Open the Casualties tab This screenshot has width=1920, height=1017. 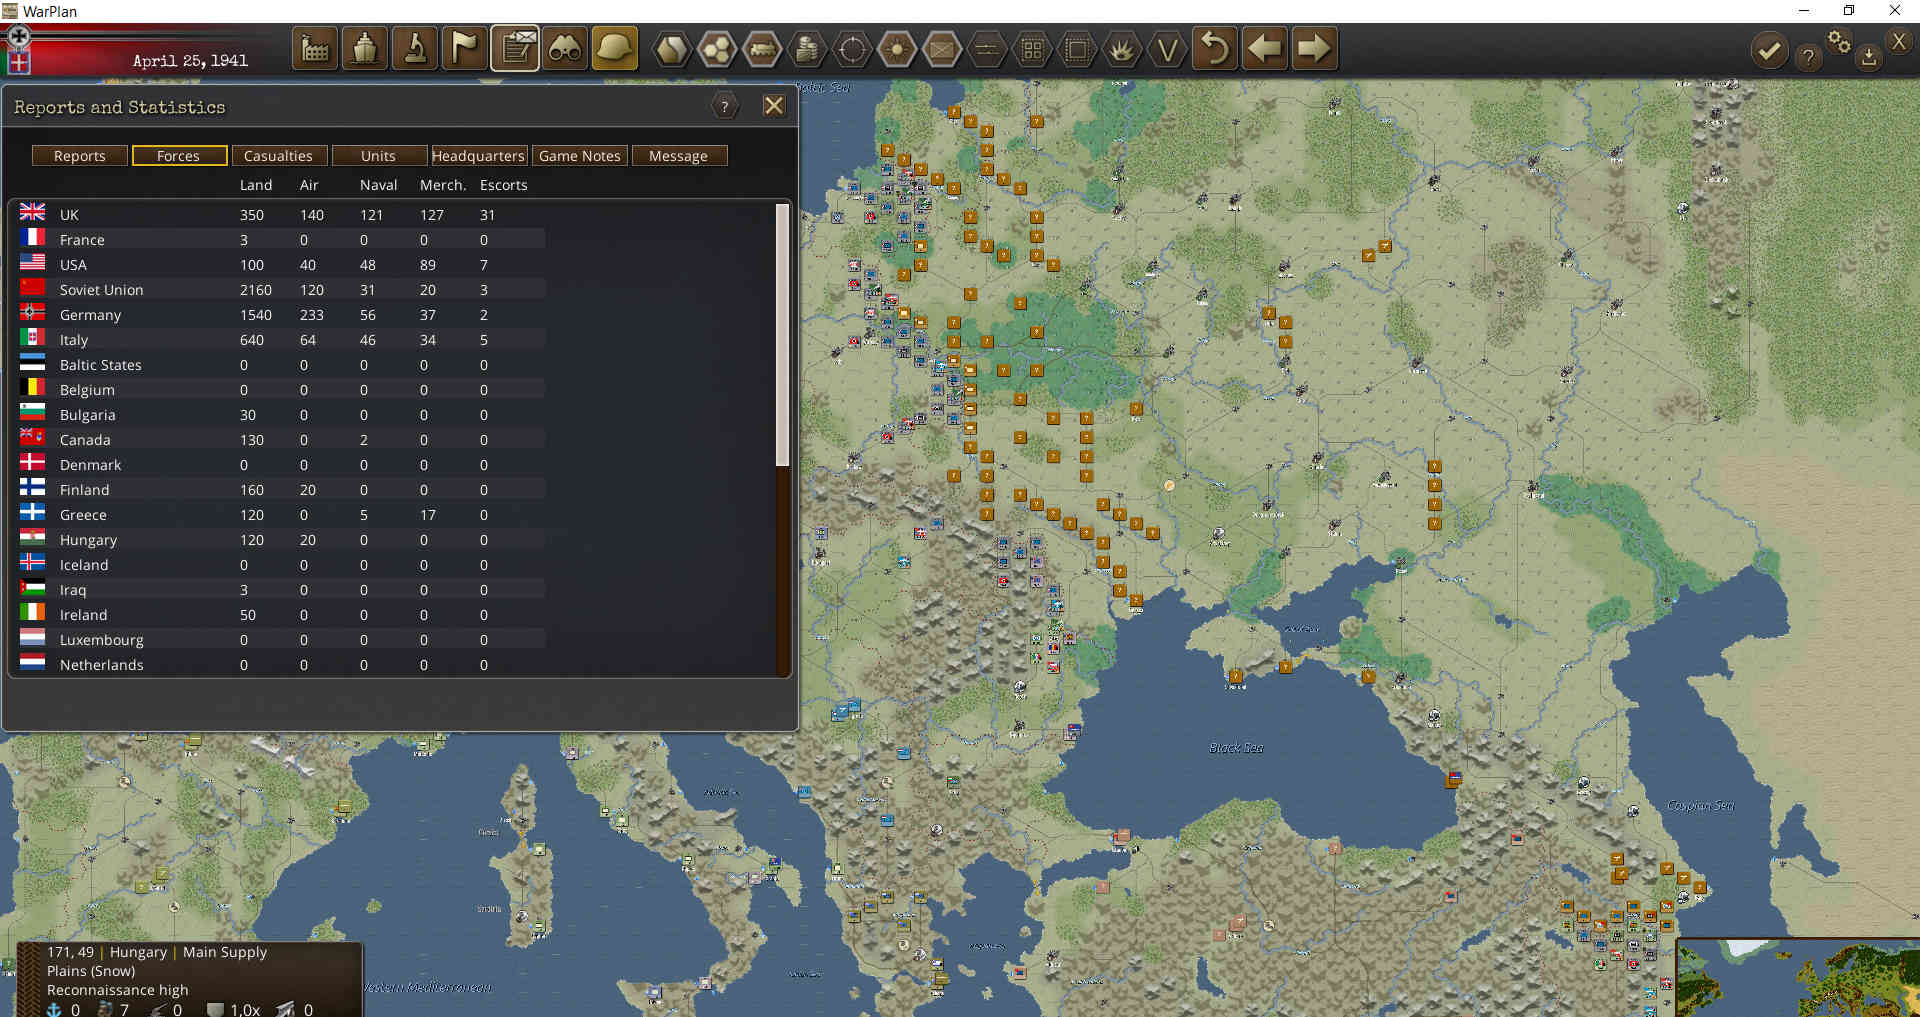pos(278,156)
